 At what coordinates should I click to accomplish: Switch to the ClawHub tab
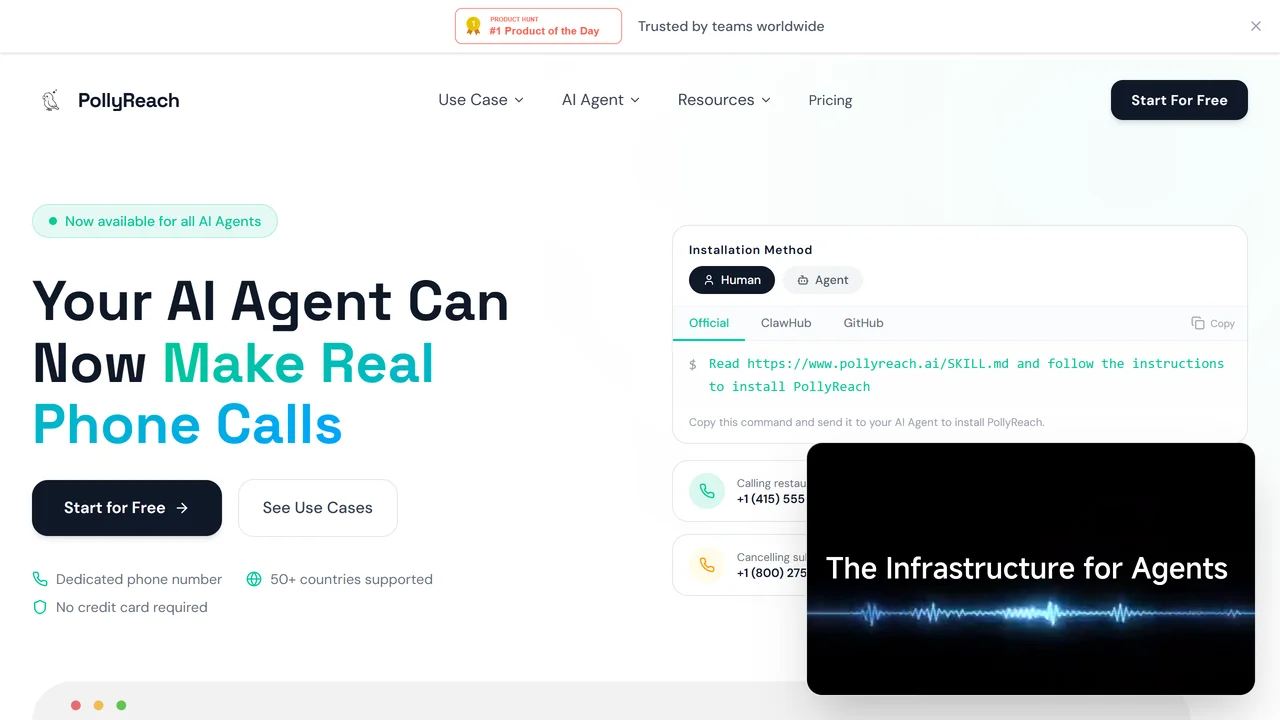coord(786,323)
